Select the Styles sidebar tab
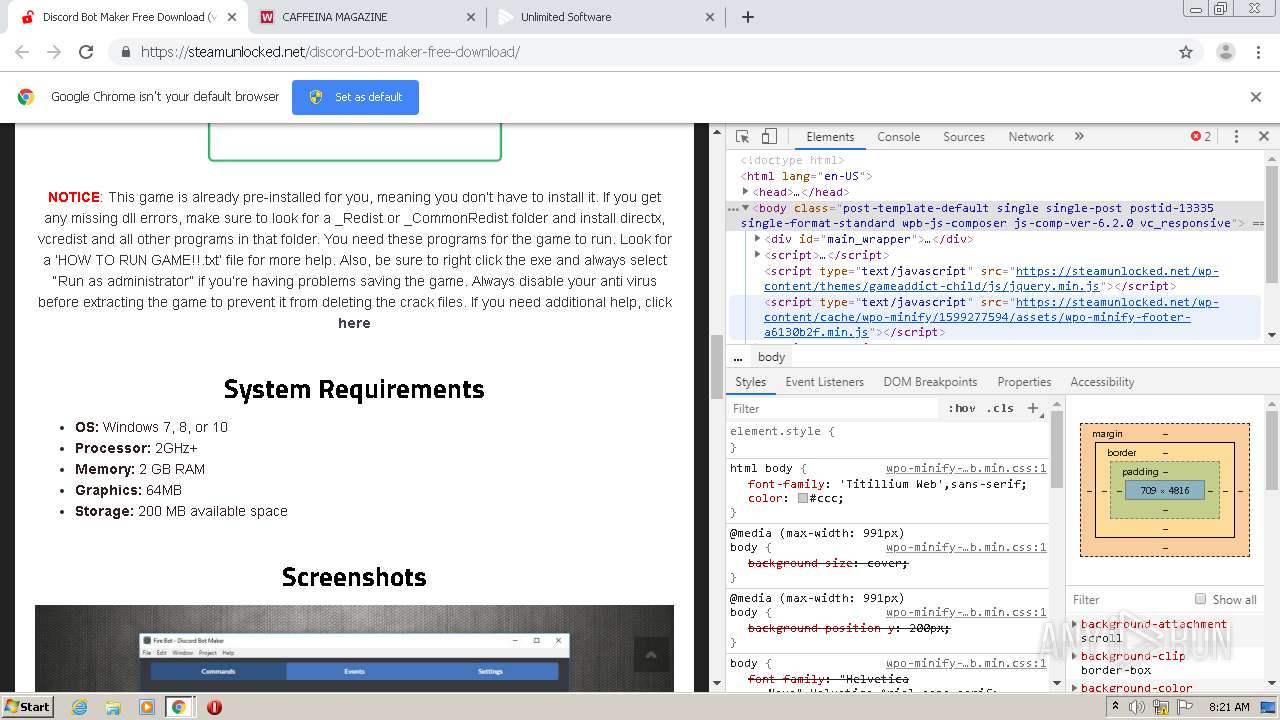 click(x=750, y=382)
